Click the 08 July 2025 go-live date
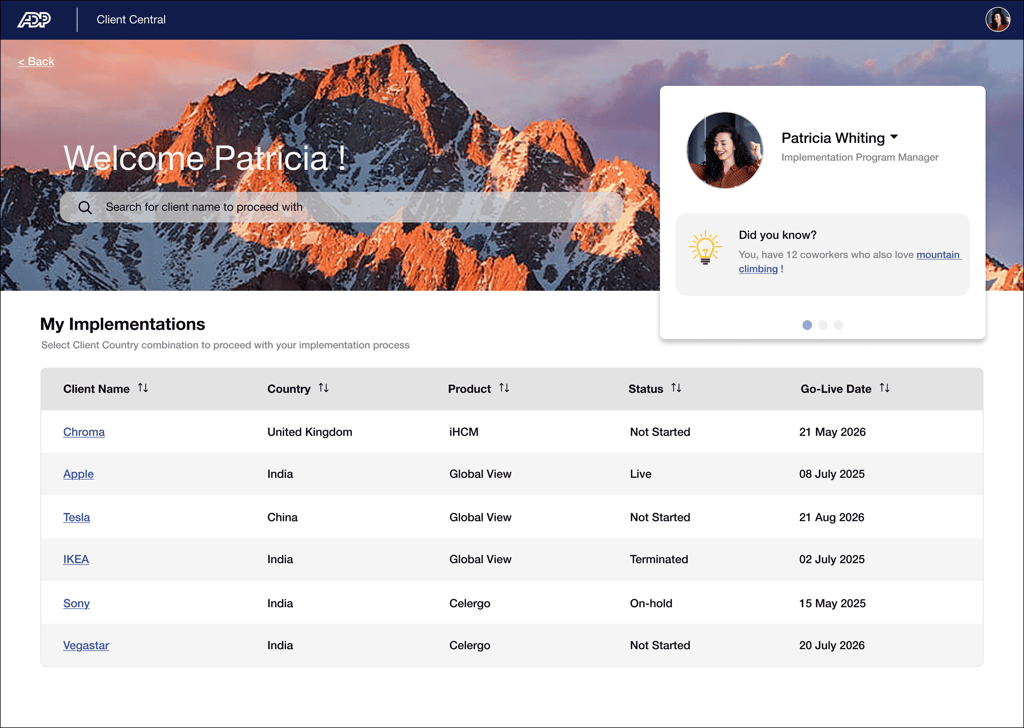Screen dimensions: 1024x728 click(832, 474)
